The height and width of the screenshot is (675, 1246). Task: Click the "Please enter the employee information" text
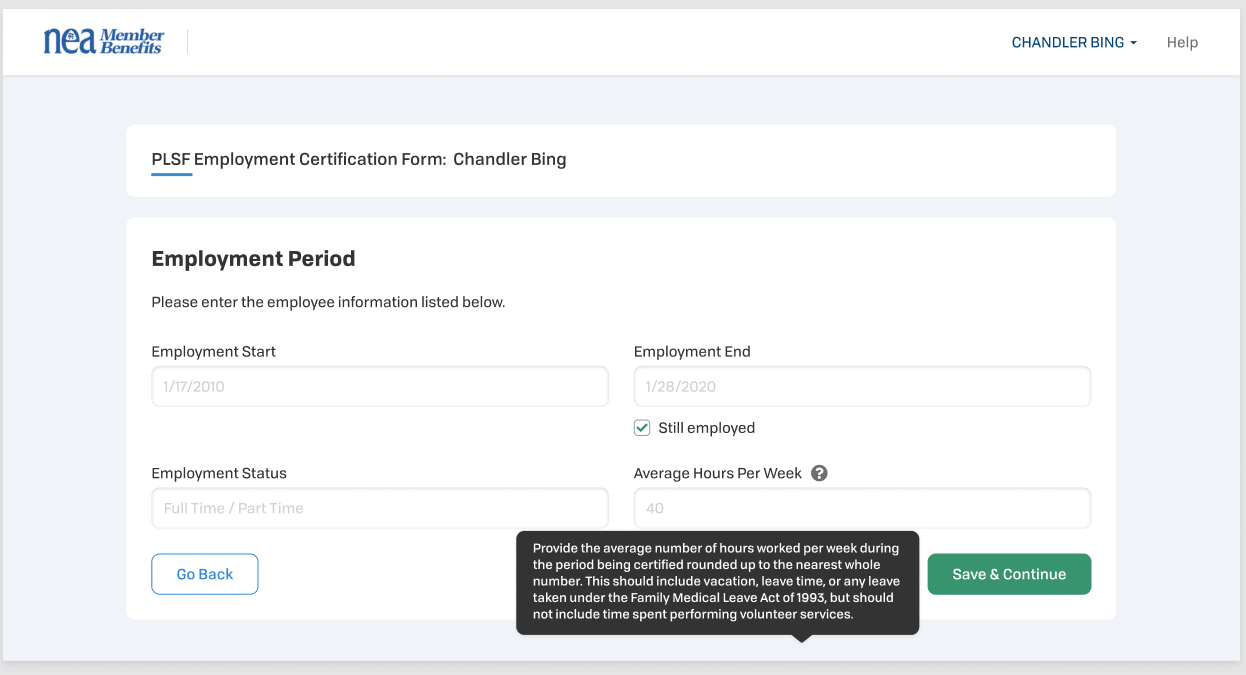pos(328,301)
